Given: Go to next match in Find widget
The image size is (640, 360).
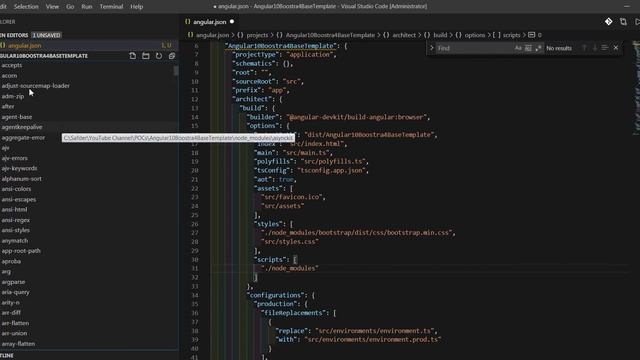Looking at the screenshot, I should (595, 48).
